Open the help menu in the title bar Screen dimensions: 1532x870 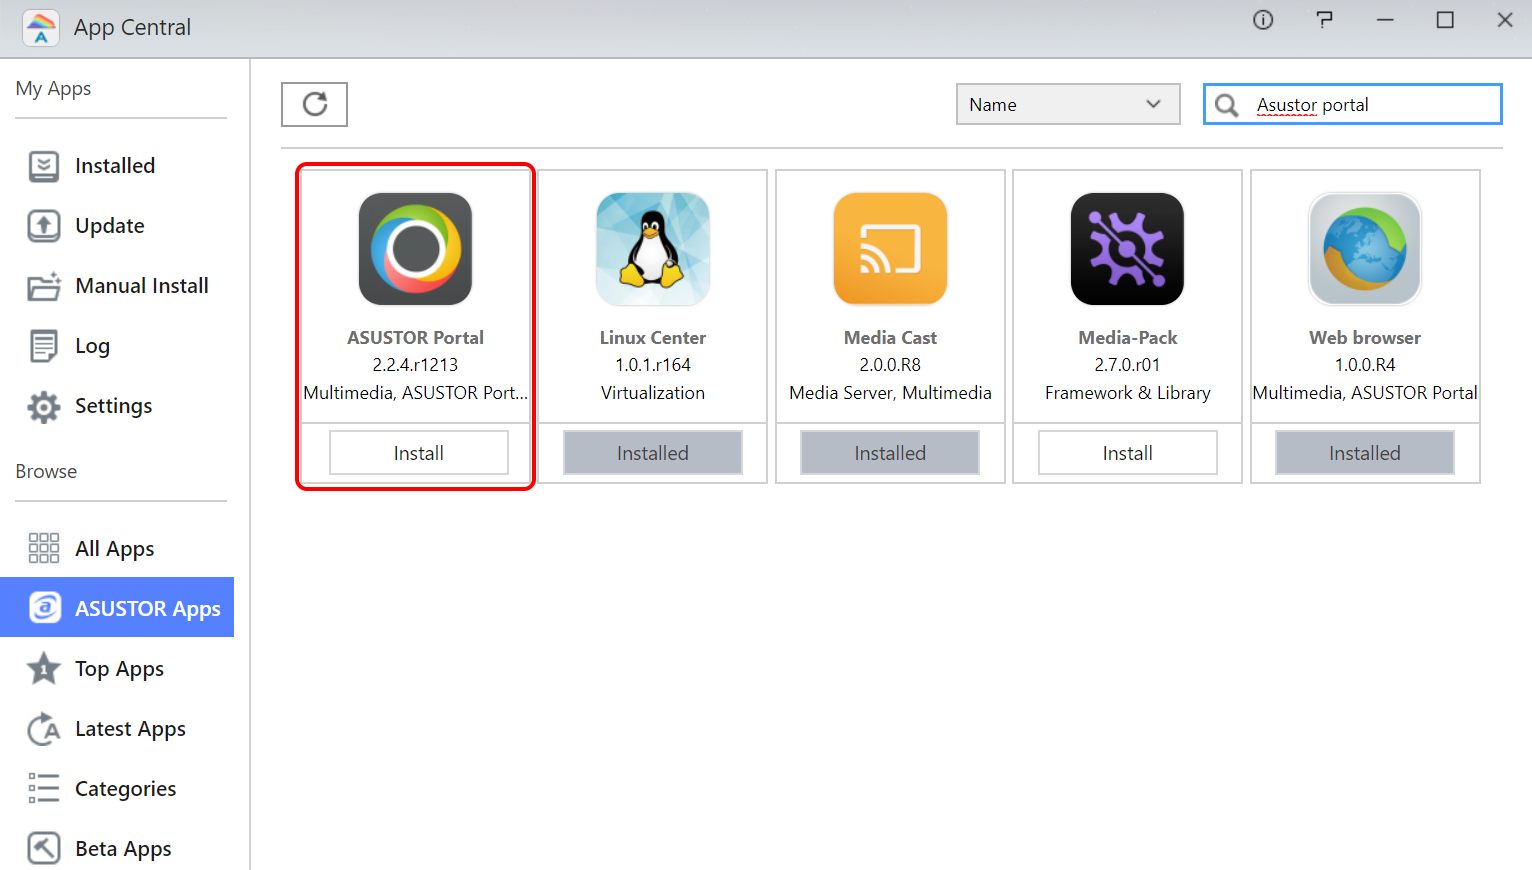(1324, 19)
